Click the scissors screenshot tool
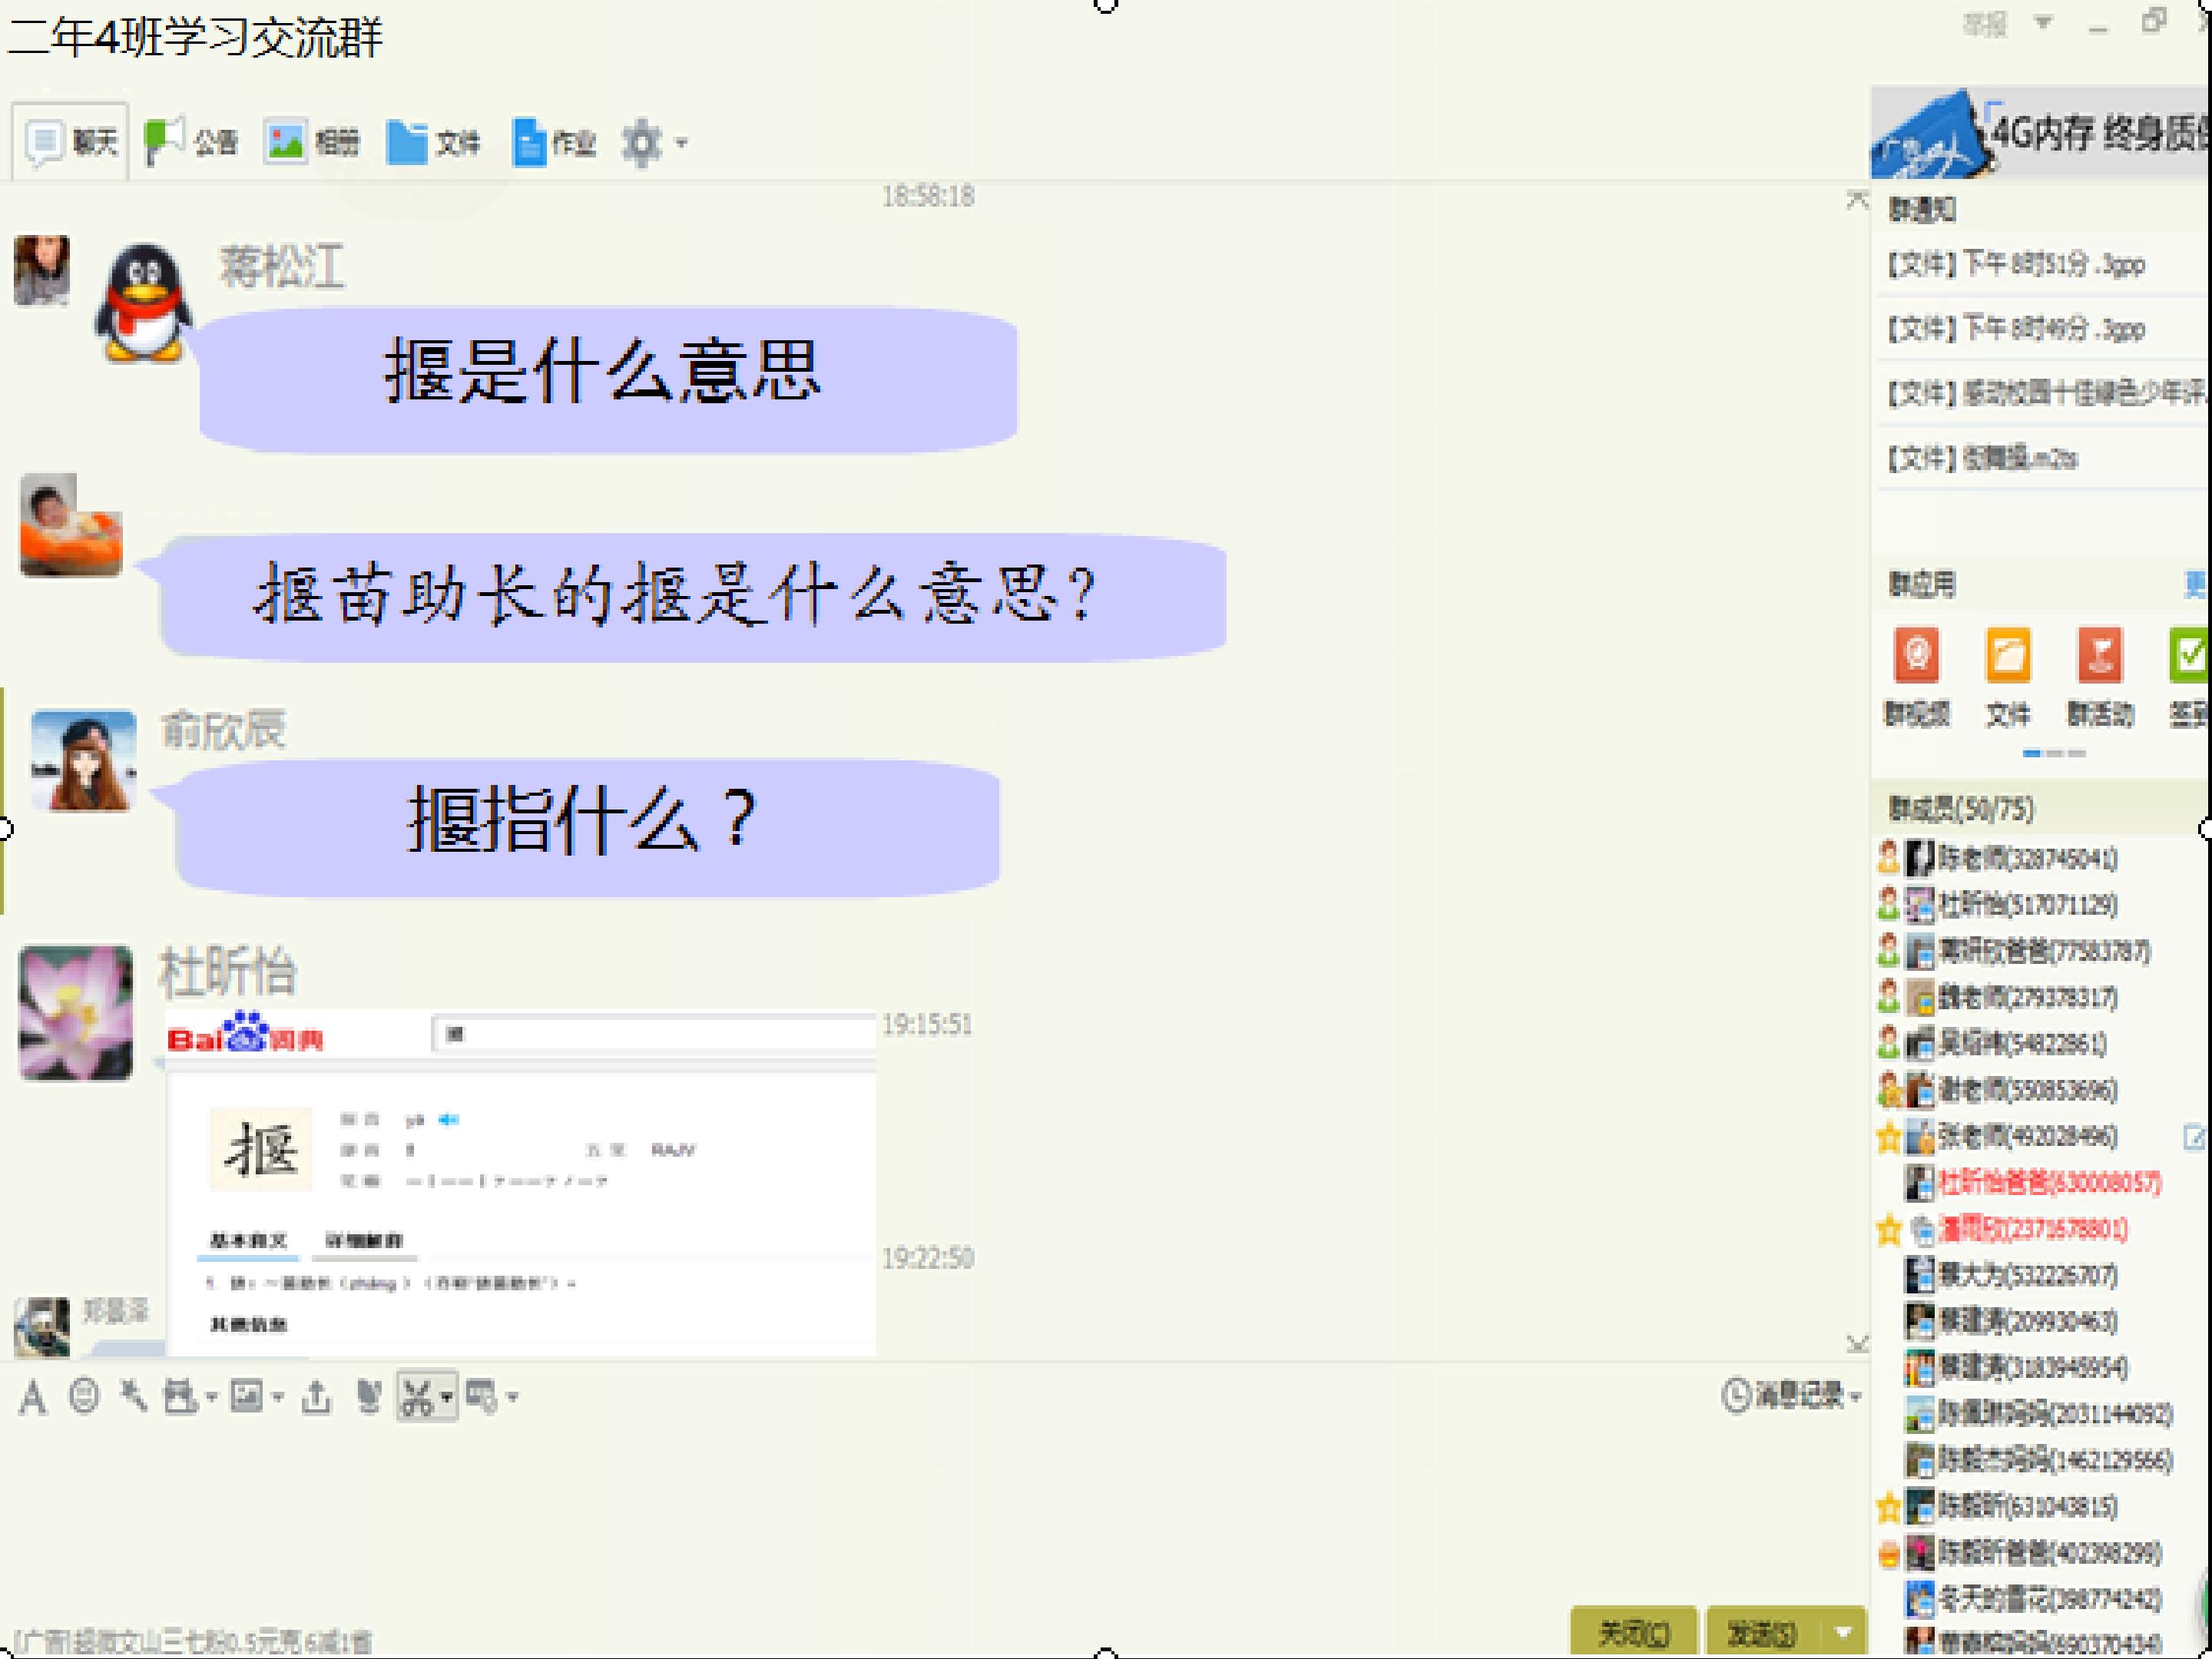2212x1659 pixels. click(x=416, y=1397)
